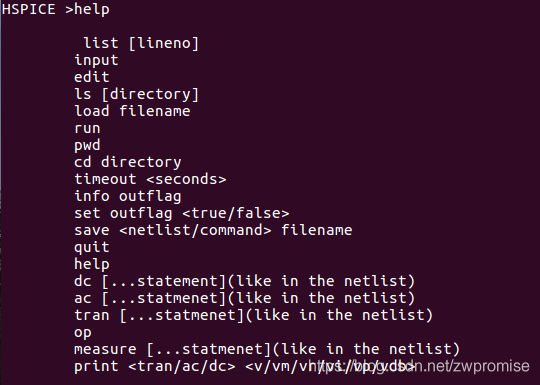
Task: Click the 'ac [...statmenet]' help line
Action: 245,298
